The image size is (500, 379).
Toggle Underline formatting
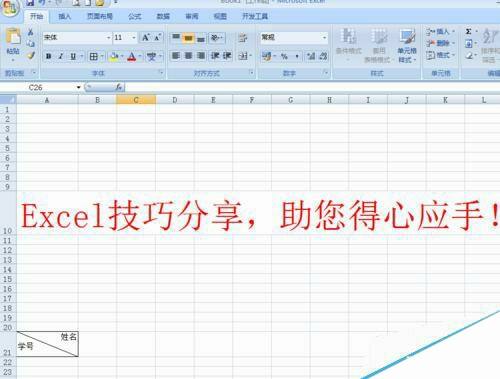pos(73,56)
